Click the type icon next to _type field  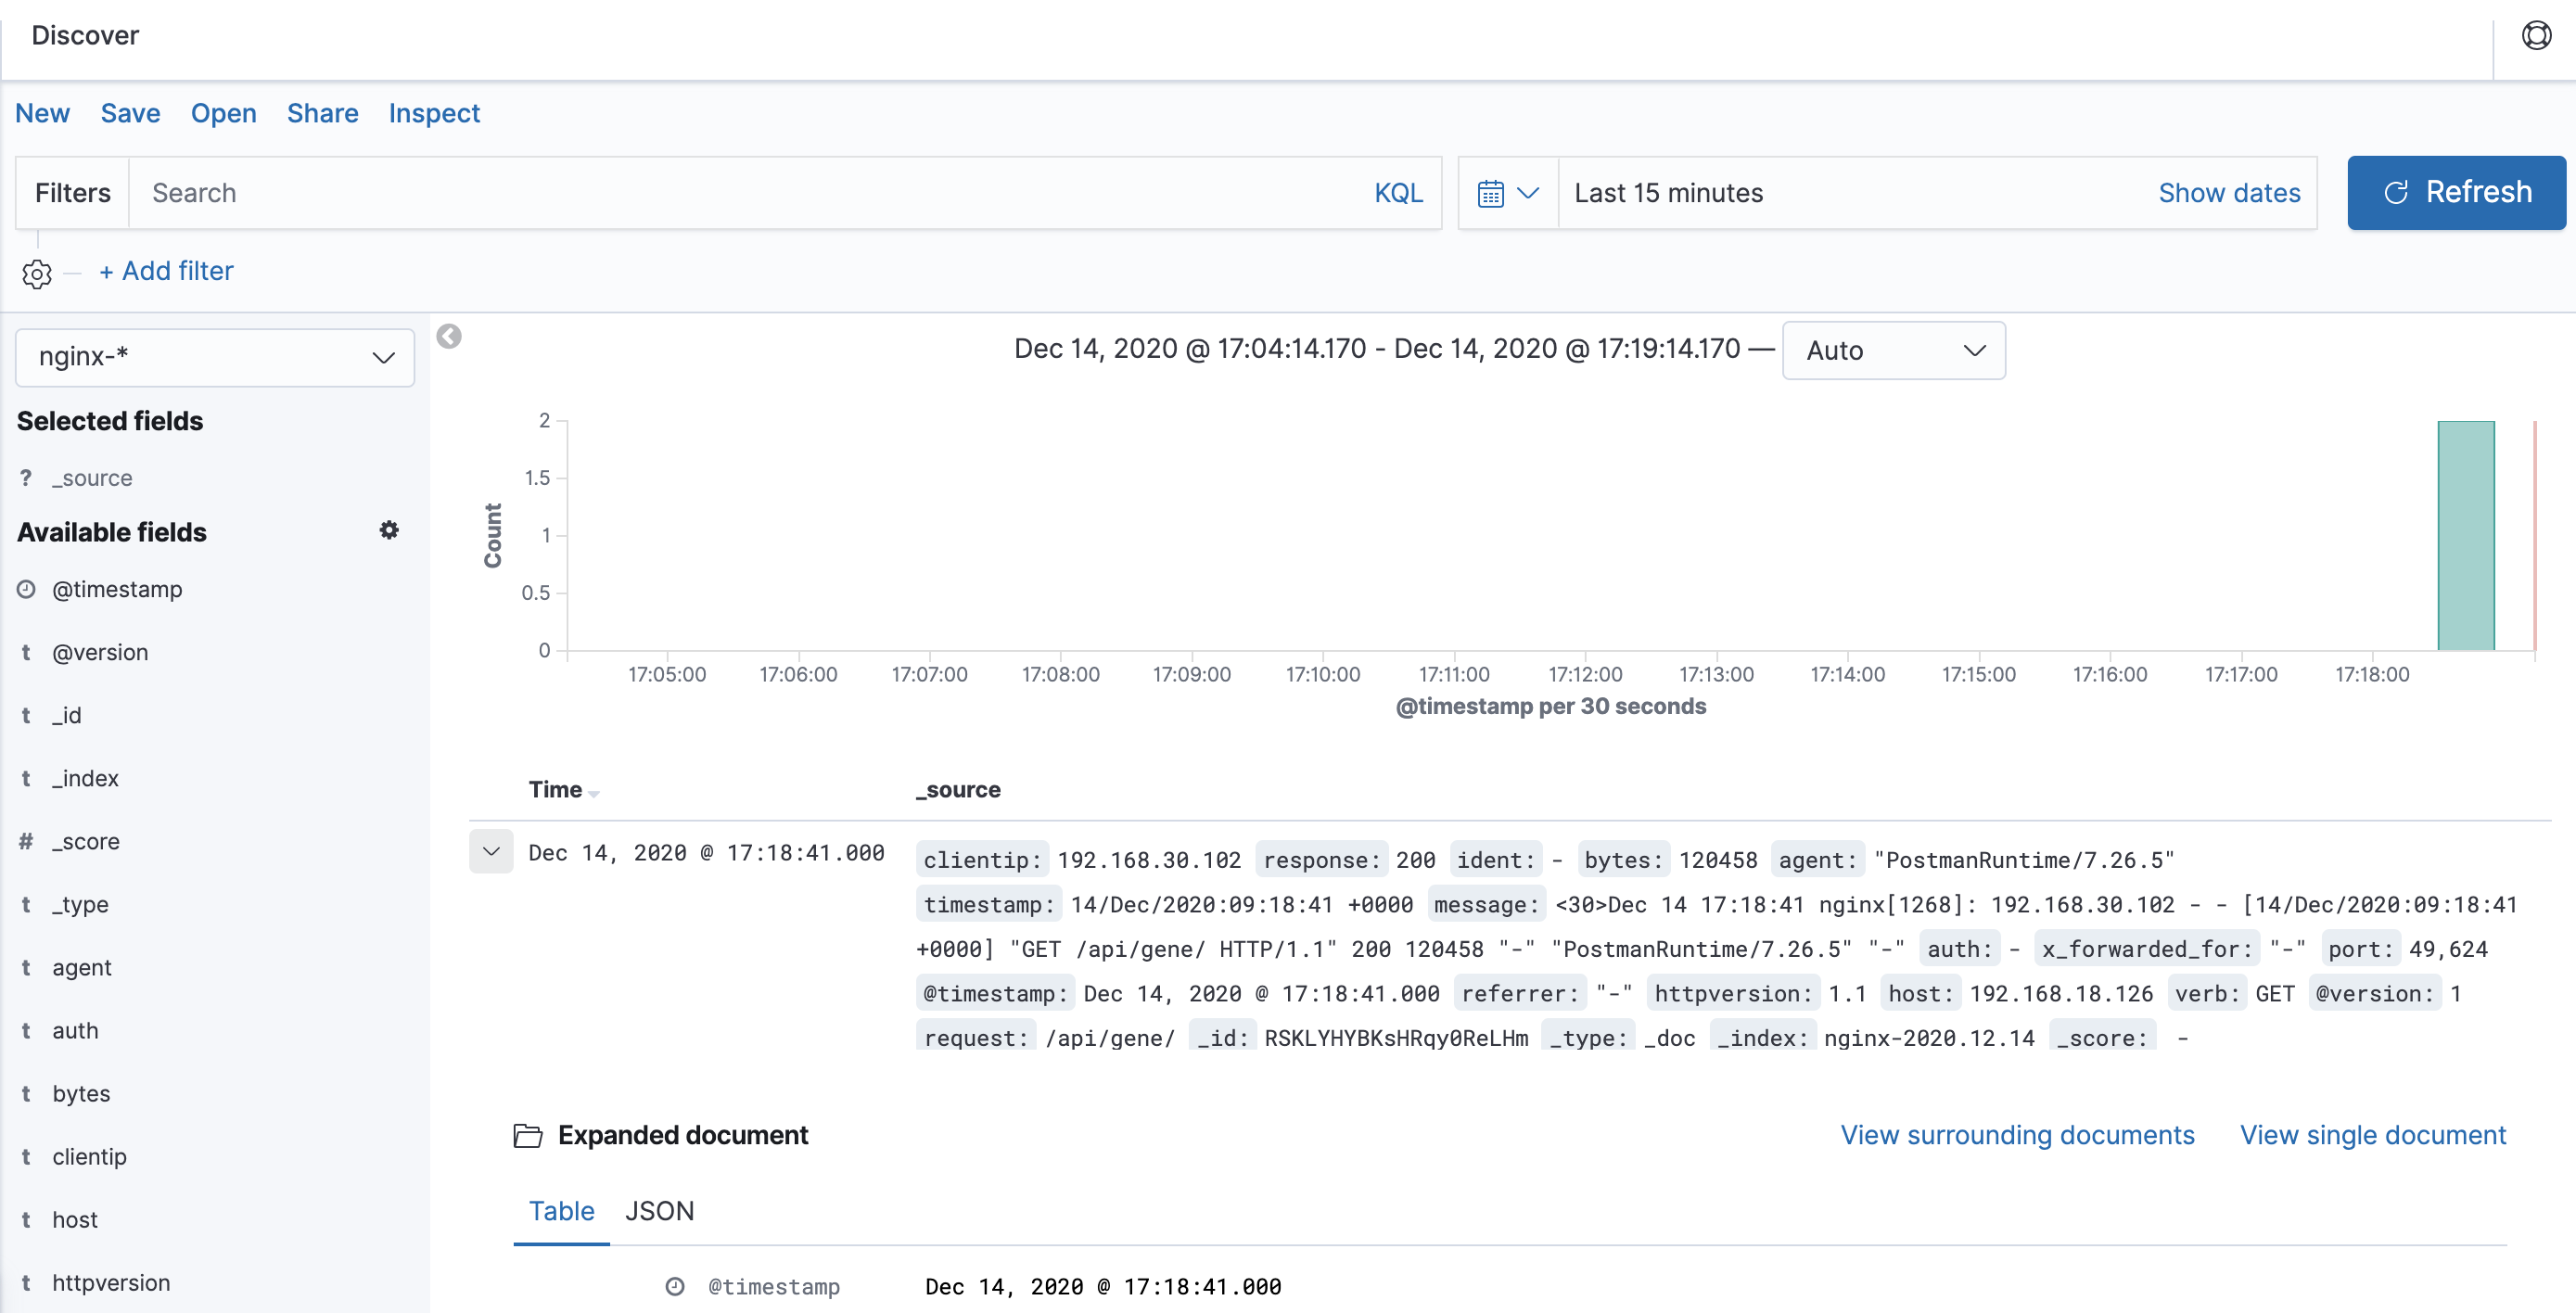click(x=26, y=904)
